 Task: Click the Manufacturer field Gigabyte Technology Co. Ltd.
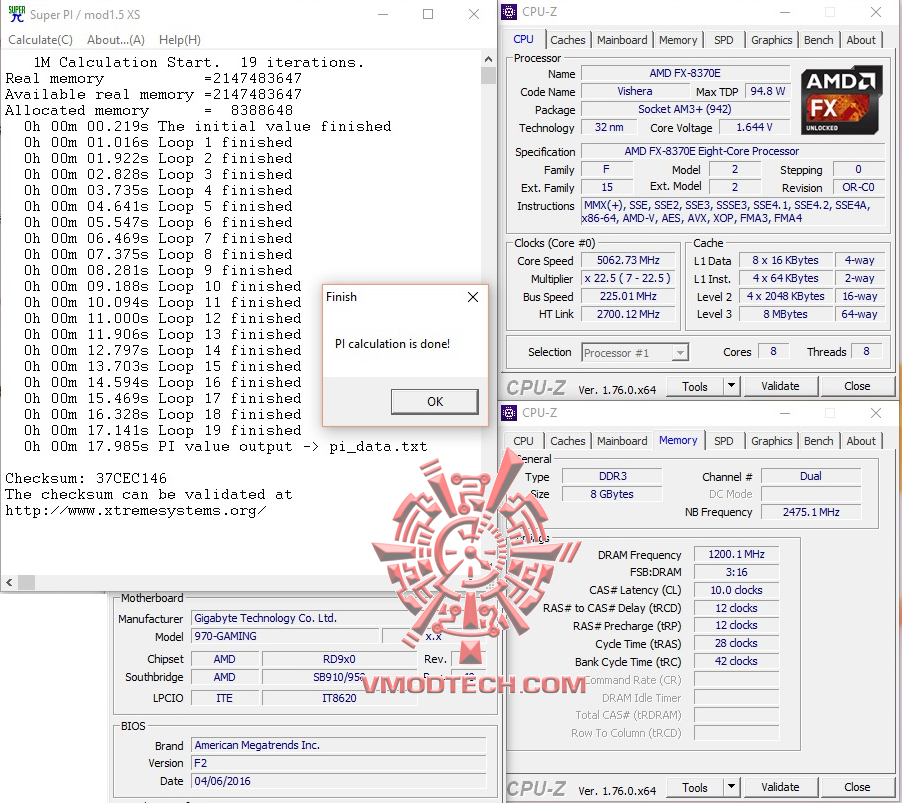click(338, 618)
